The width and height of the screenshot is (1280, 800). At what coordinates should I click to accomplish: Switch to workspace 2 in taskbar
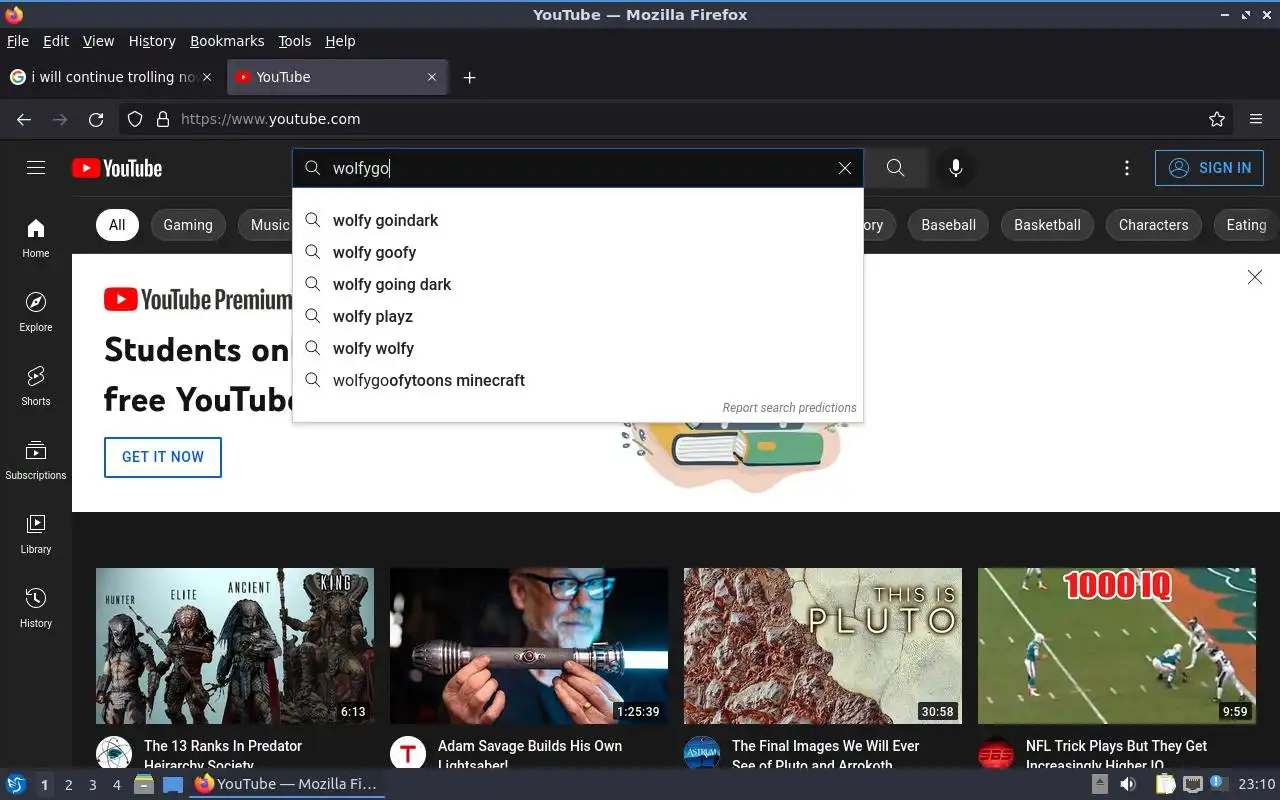[x=68, y=785]
